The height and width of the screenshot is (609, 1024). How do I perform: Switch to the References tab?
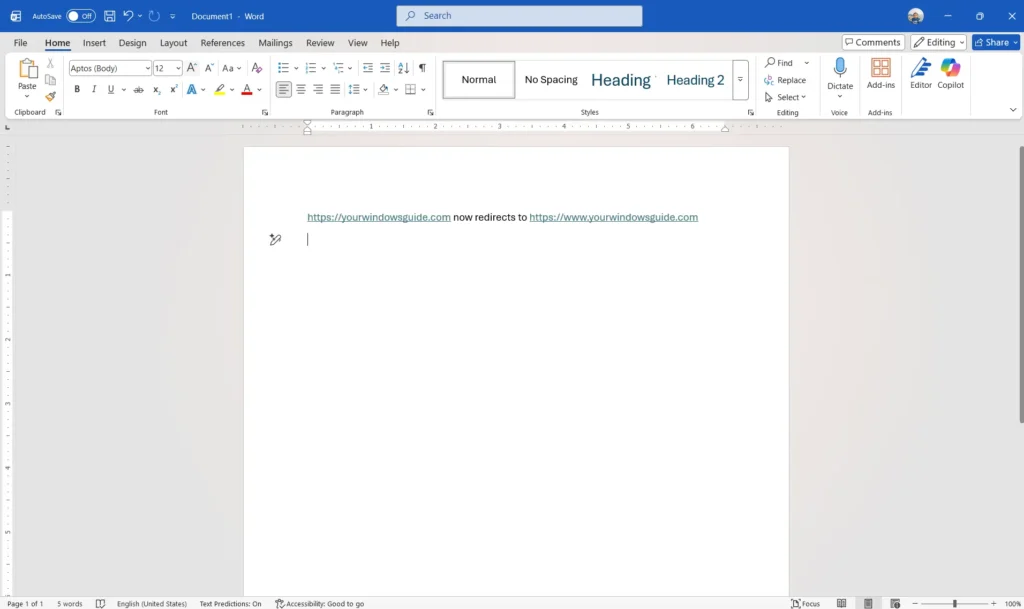tap(223, 42)
